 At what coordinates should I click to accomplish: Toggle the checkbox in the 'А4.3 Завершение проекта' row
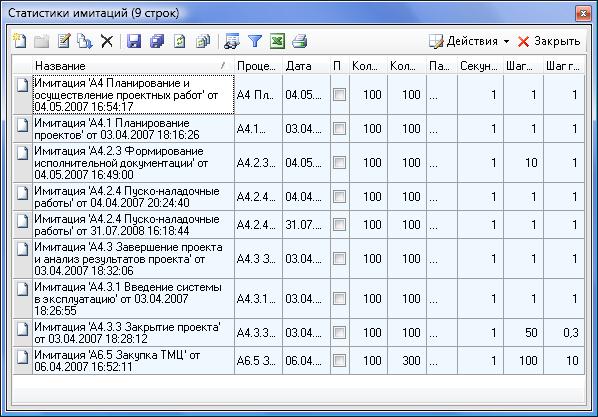click(339, 259)
